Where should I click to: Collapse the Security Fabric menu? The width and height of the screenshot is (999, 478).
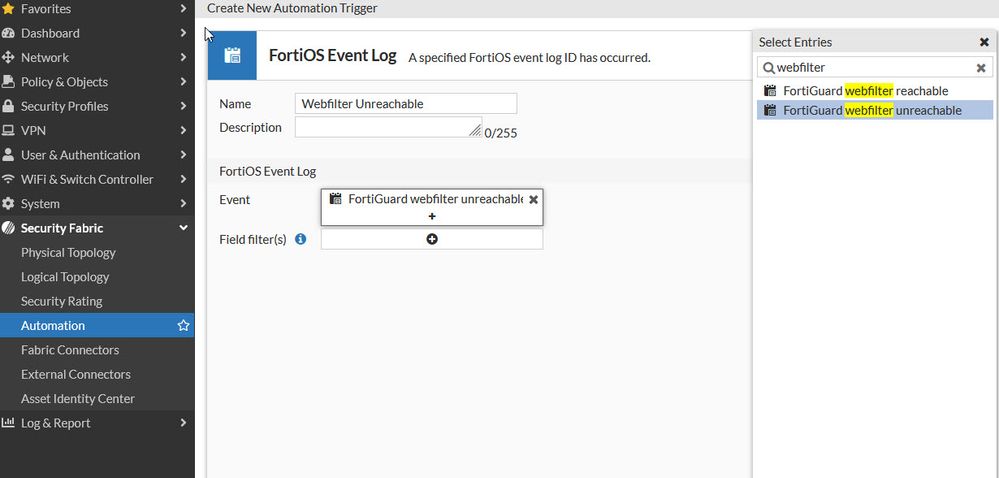pos(183,228)
